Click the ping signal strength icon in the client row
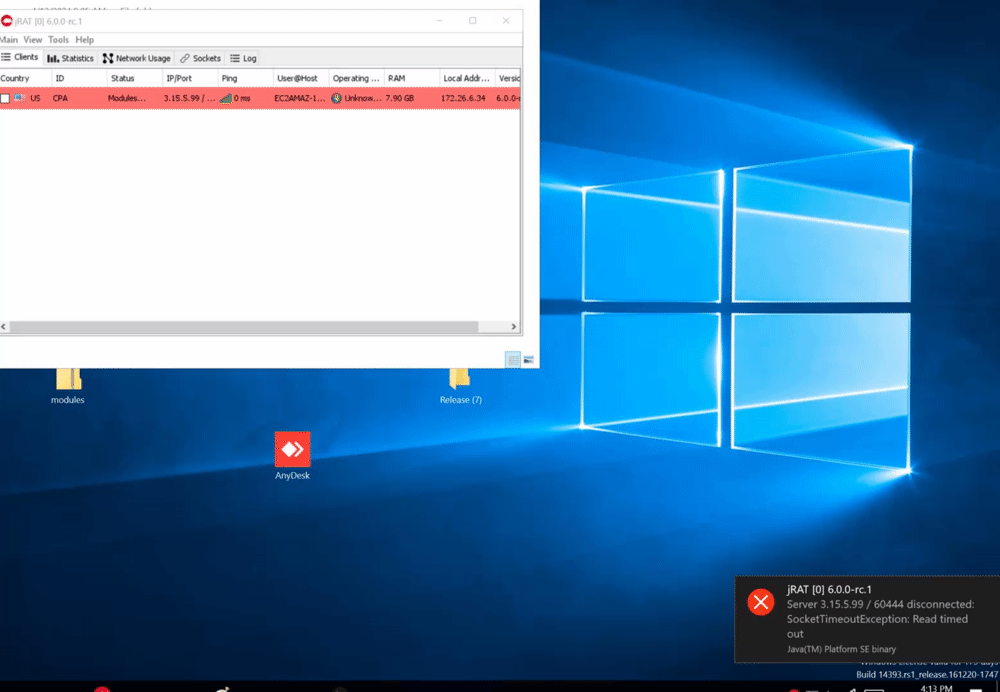 [226, 98]
